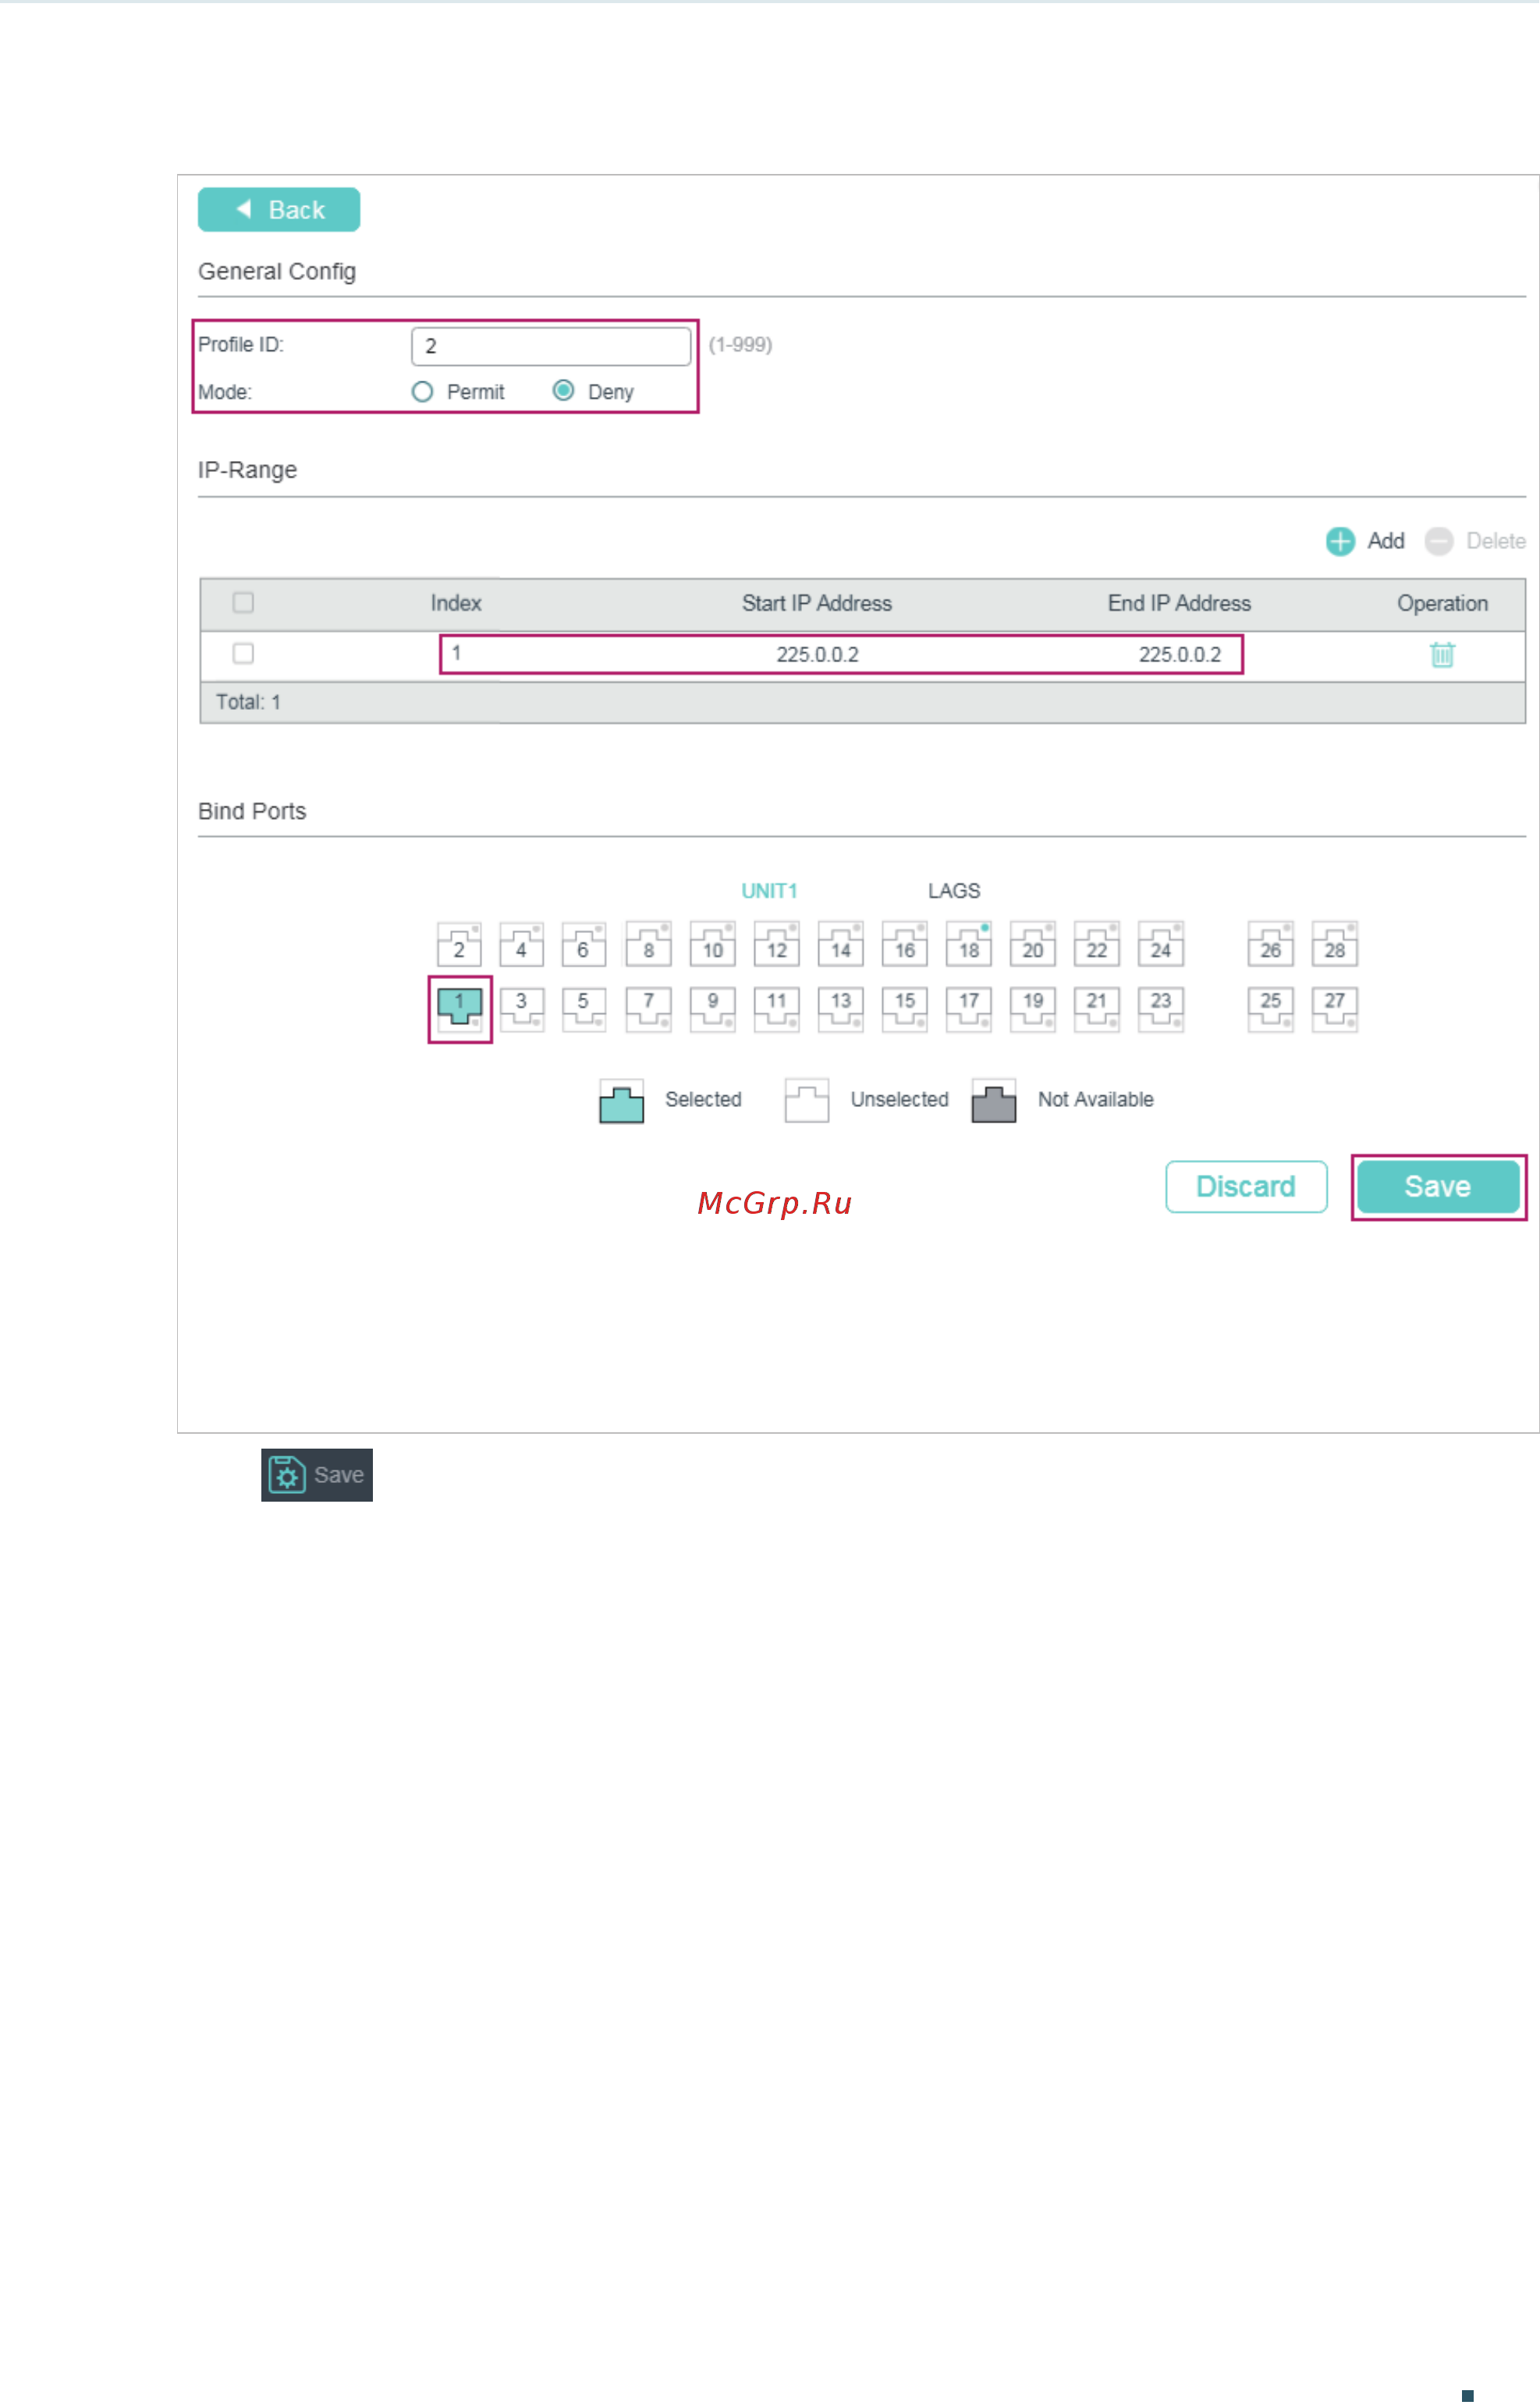Select port 9 in Bind Ports
Viewport: 1540px width, 2405px height.
(713, 1009)
